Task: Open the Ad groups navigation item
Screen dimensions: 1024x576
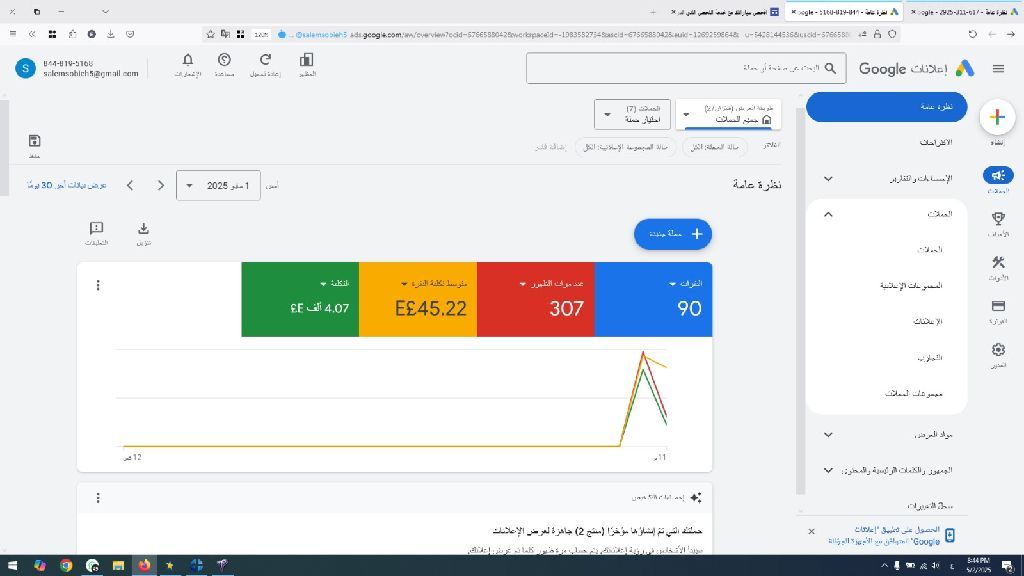Action: pos(910,285)
